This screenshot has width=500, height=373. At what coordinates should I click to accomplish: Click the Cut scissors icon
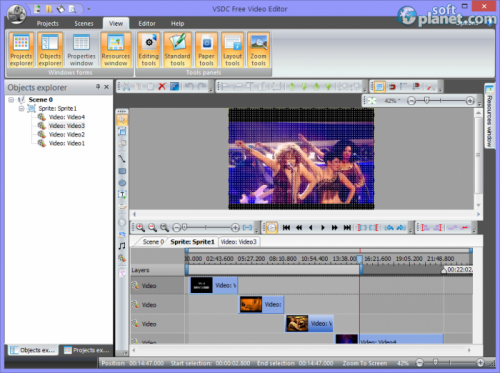point(126,87)
